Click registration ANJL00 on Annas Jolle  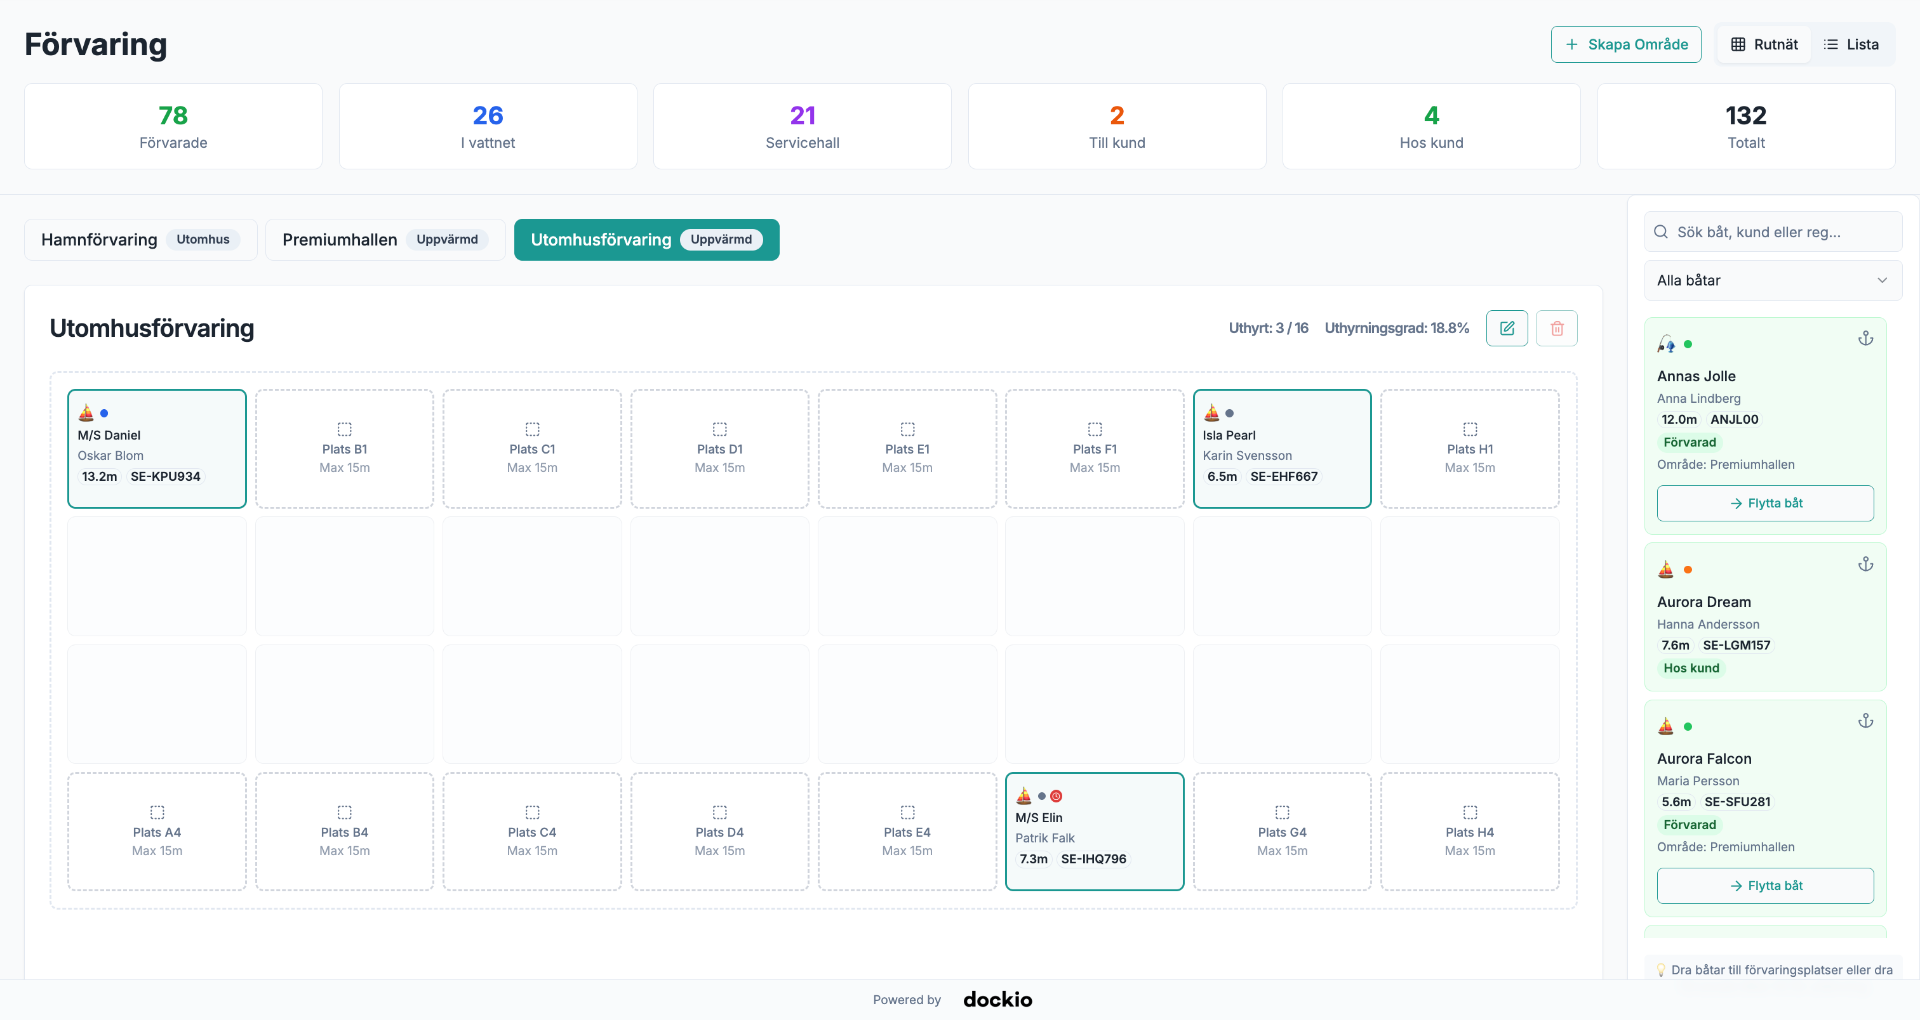1734,420
